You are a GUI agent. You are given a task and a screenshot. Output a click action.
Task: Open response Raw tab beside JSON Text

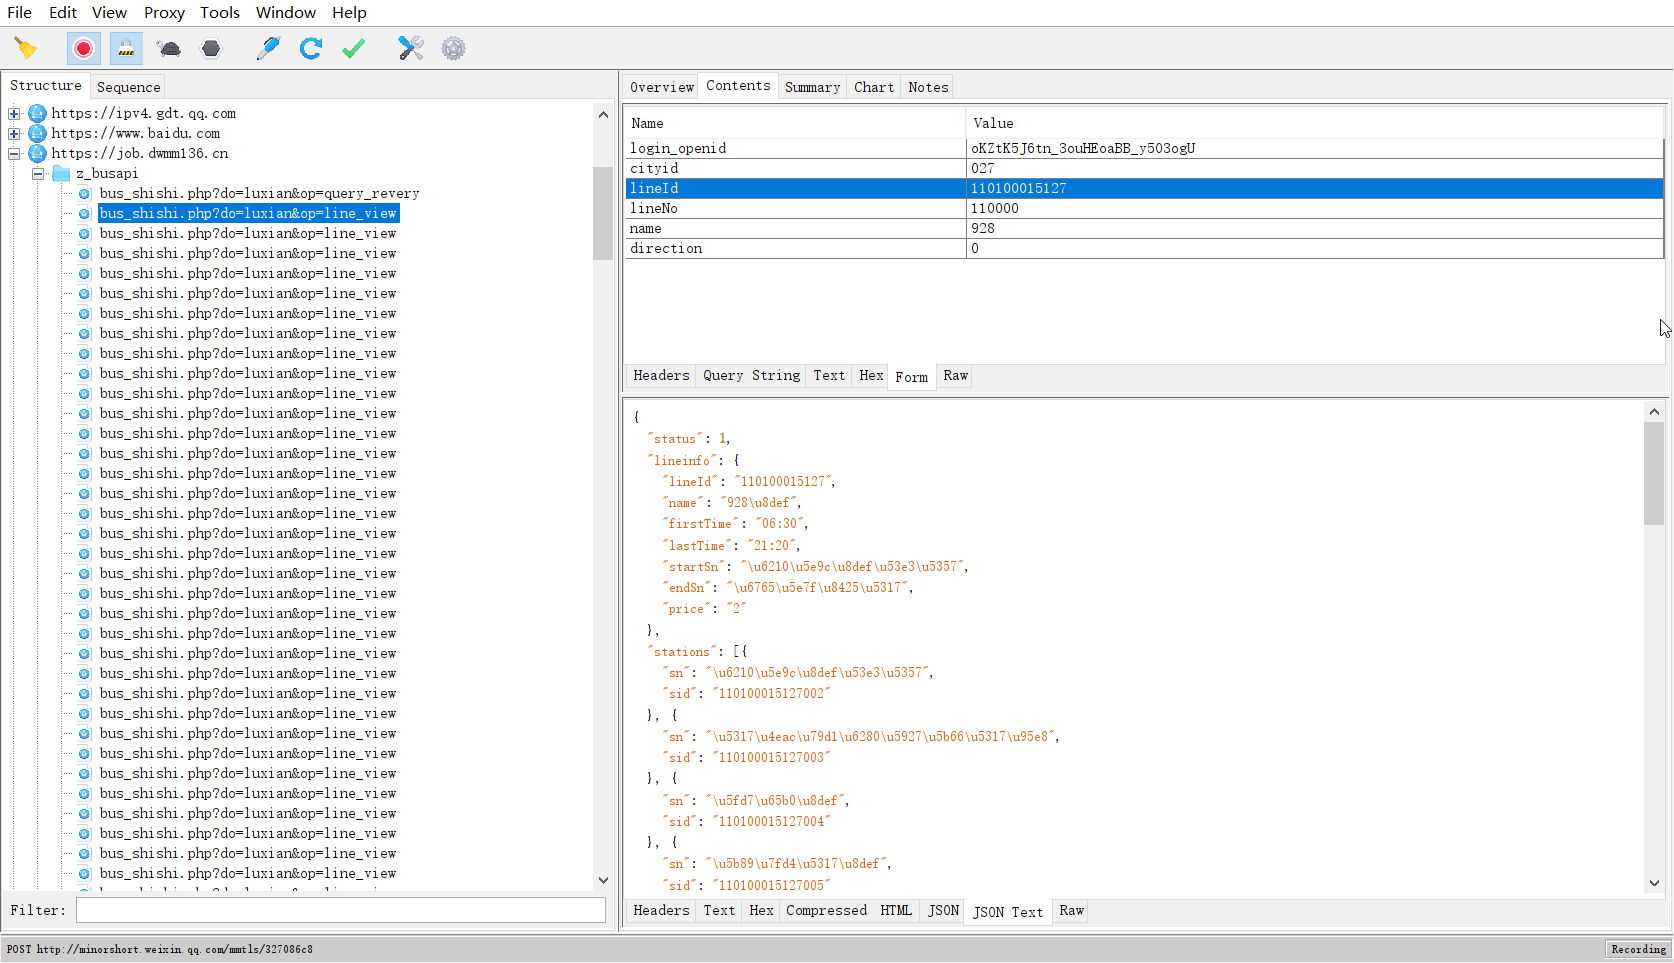point(1071,911)
